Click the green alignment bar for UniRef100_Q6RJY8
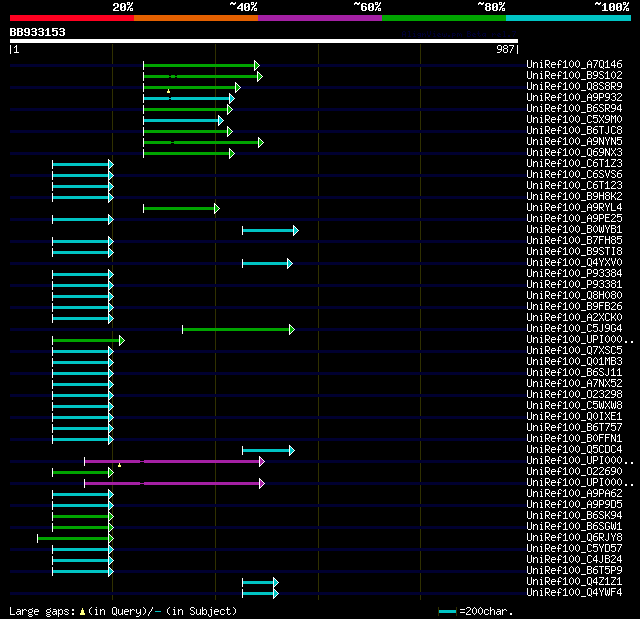The width and height of the screenshot is (640, 619). [x=75, y=539]
